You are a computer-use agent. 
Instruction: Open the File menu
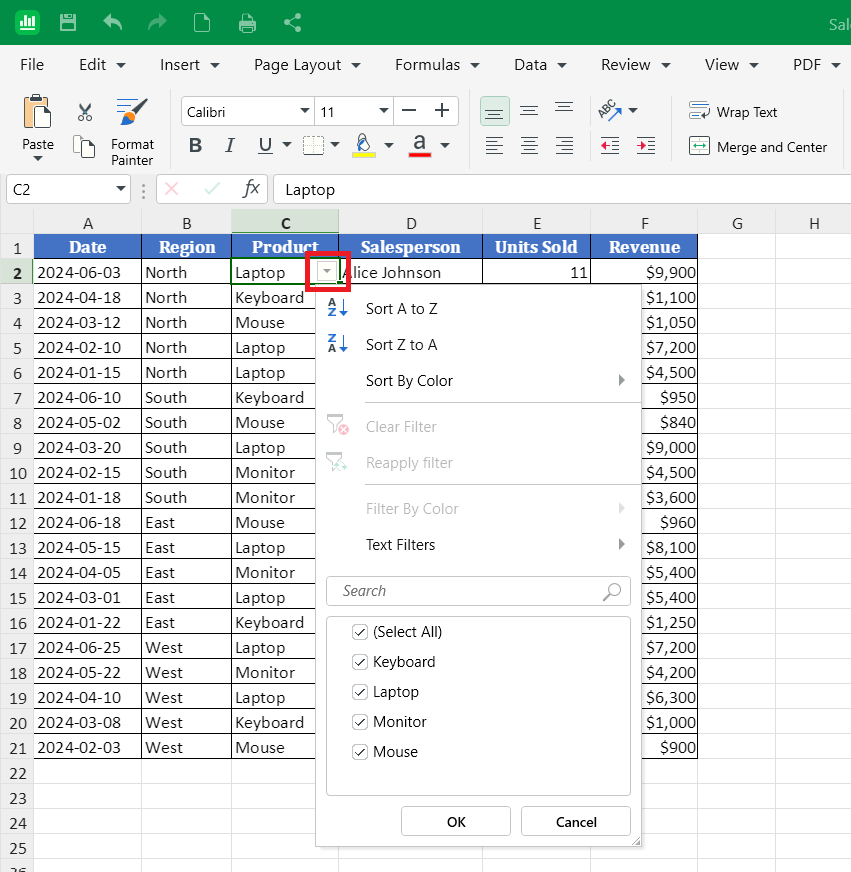[x=32, y=65]
